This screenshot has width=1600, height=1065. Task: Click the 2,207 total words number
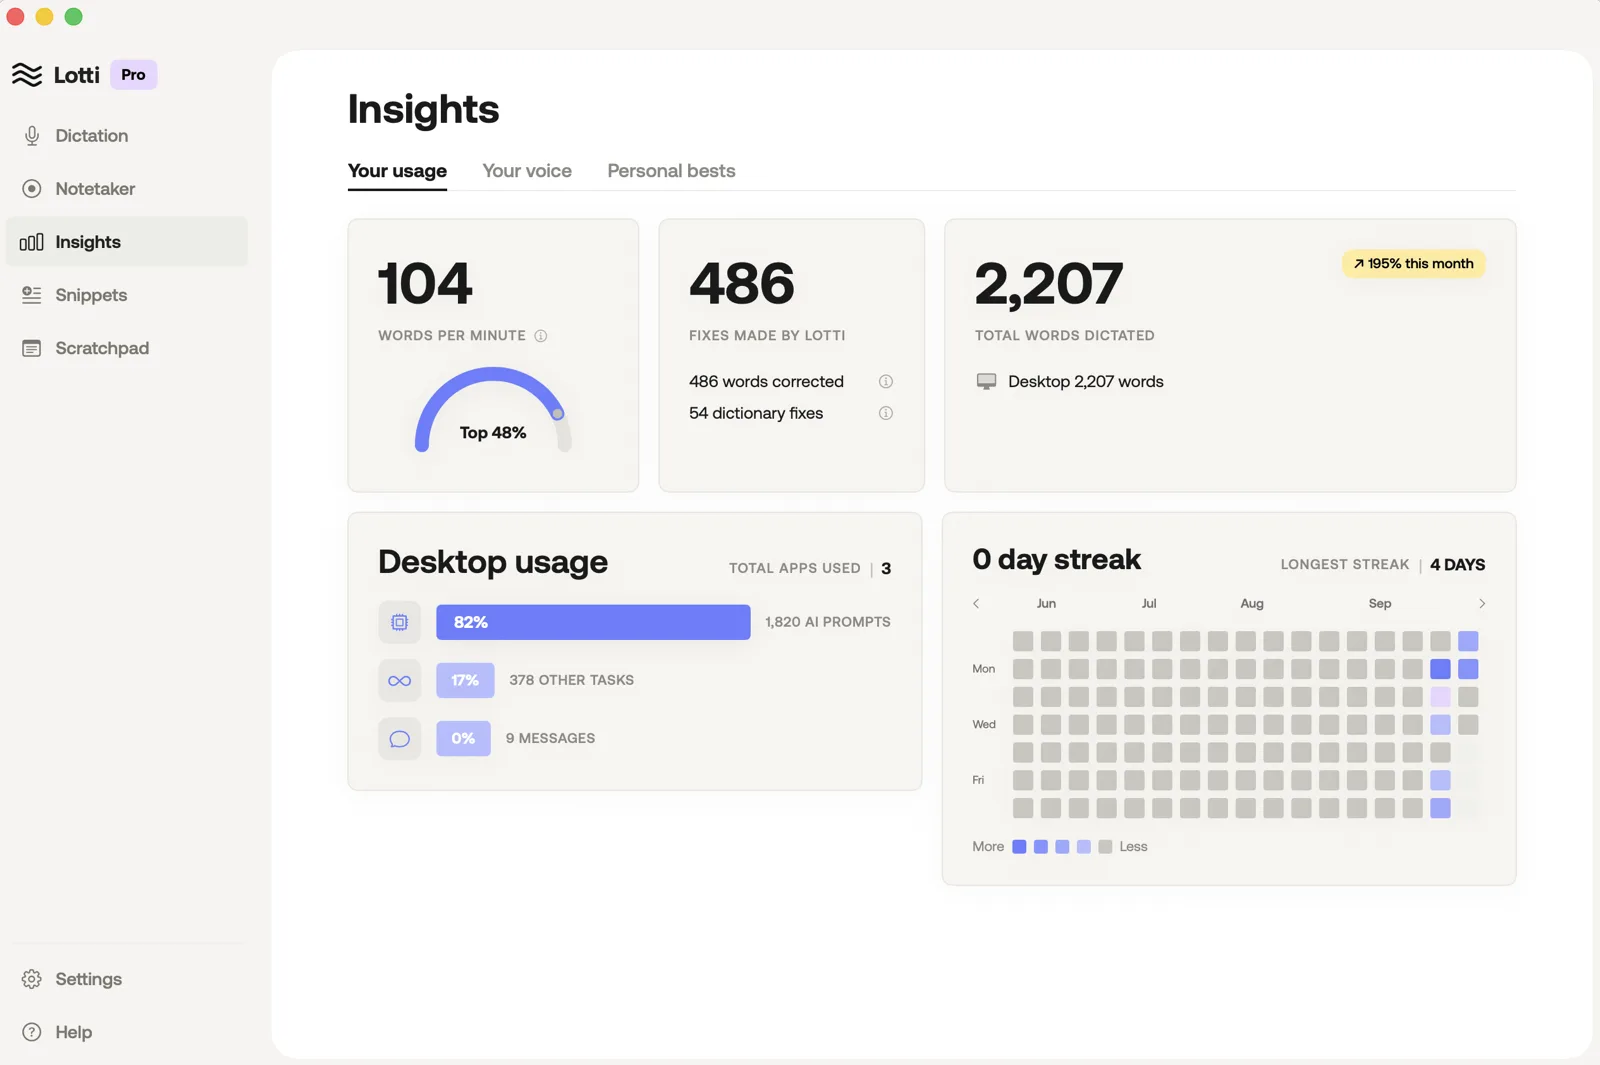tap(1049, 284)
